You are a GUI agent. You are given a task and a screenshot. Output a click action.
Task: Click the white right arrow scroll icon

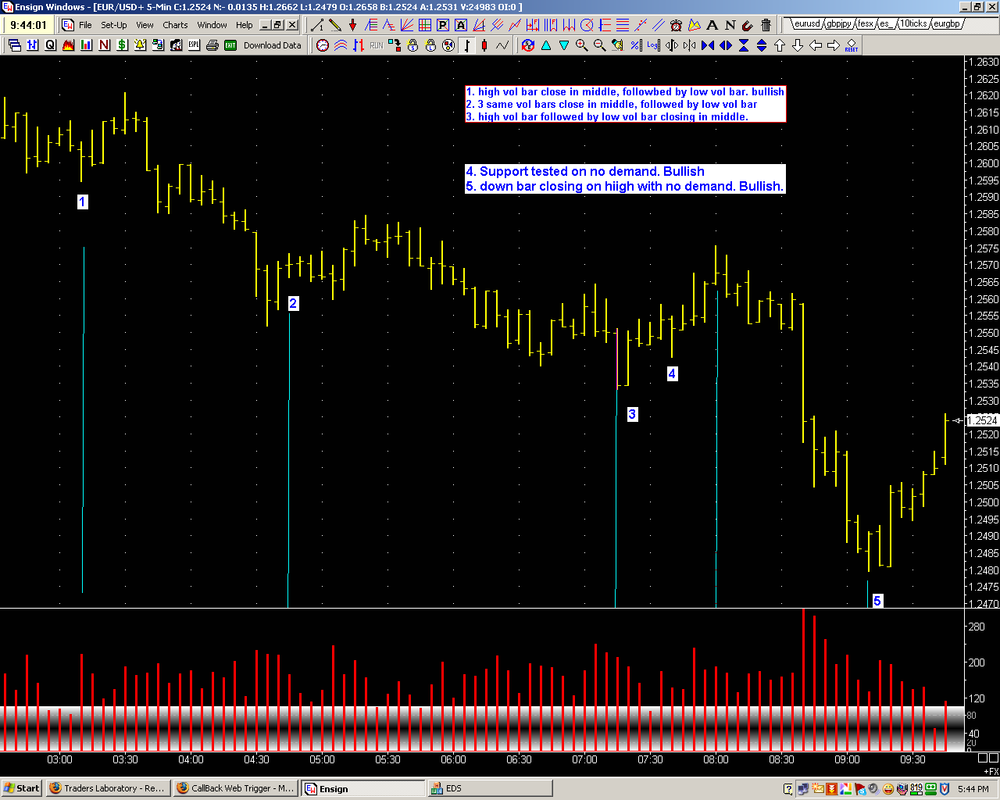(834, 45)
